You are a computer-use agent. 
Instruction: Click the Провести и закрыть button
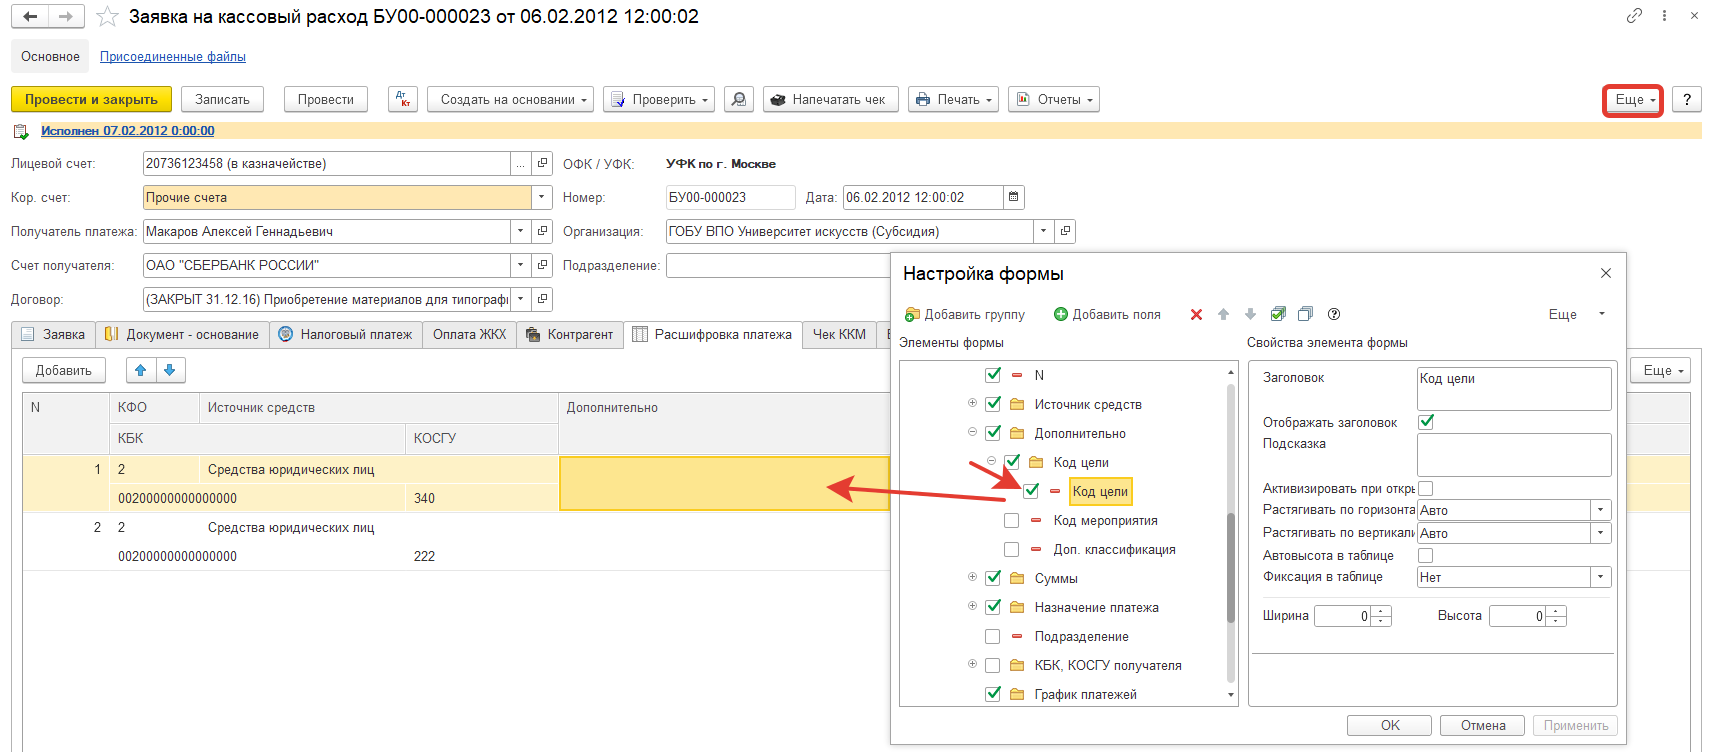click(x=91, y=99)
